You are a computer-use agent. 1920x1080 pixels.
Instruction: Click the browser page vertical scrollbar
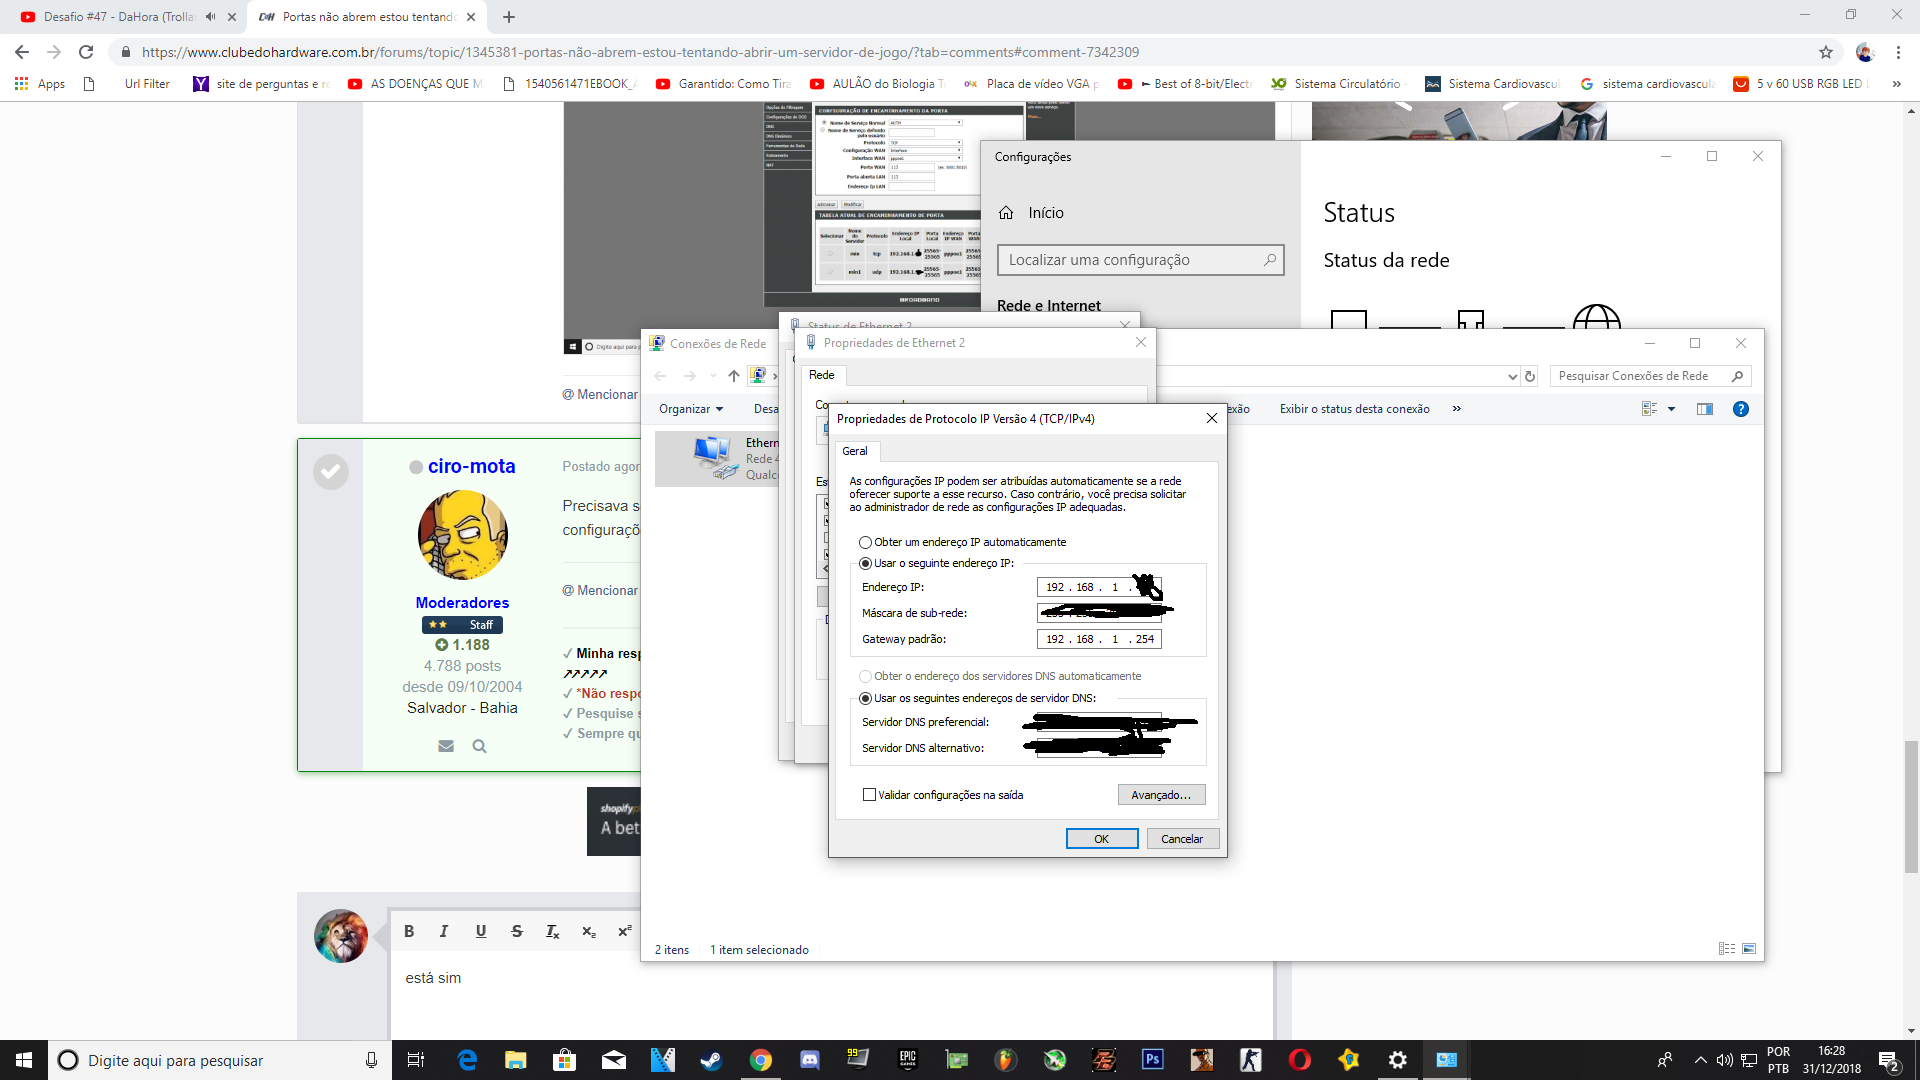pyautogui.click(x=1911, y=808)
